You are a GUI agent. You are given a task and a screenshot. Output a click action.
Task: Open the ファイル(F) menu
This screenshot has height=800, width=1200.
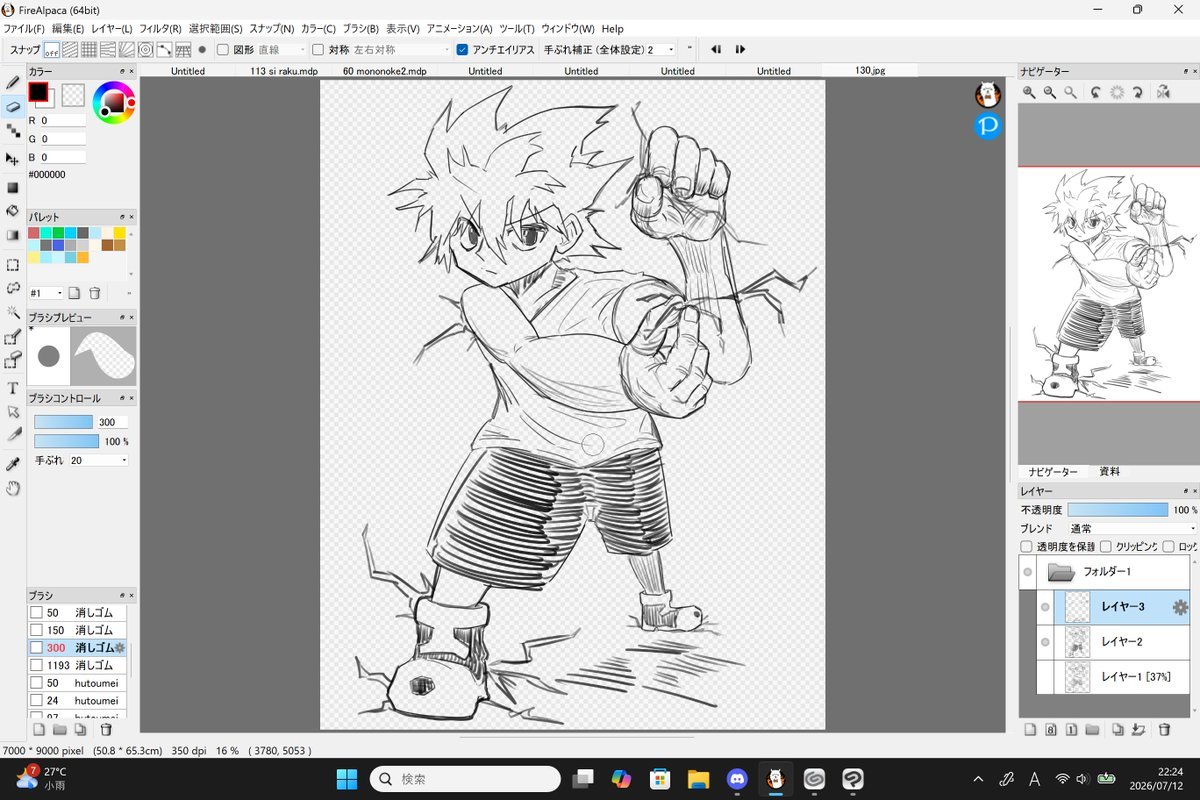[x=24, y=29]
